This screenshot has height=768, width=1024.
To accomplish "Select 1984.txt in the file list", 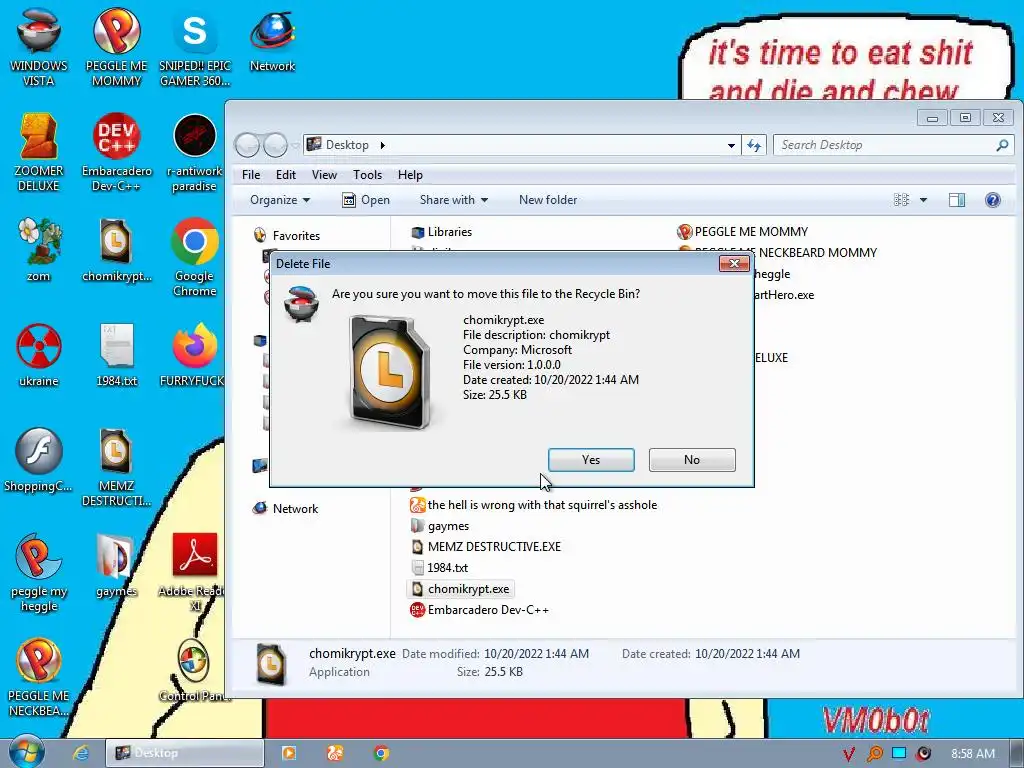I will pos(439,568).
